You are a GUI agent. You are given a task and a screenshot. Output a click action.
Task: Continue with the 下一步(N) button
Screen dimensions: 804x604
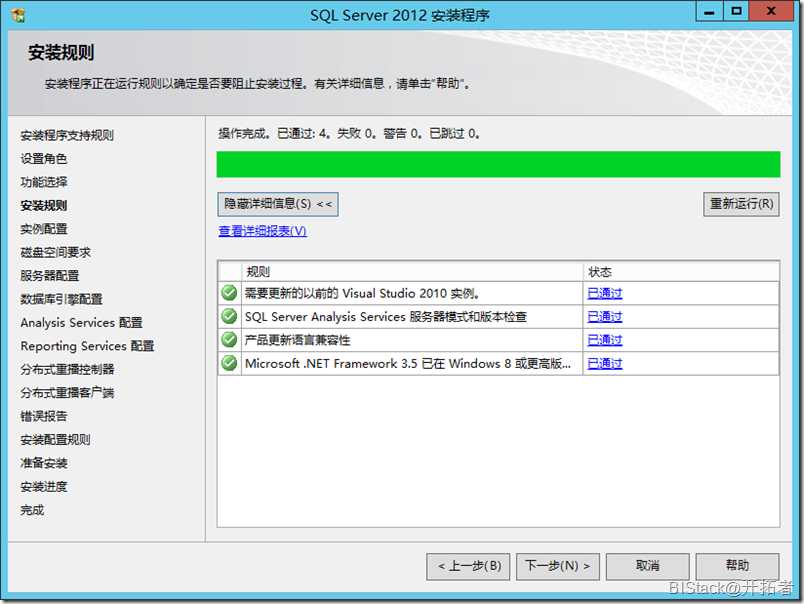point(558,566)
